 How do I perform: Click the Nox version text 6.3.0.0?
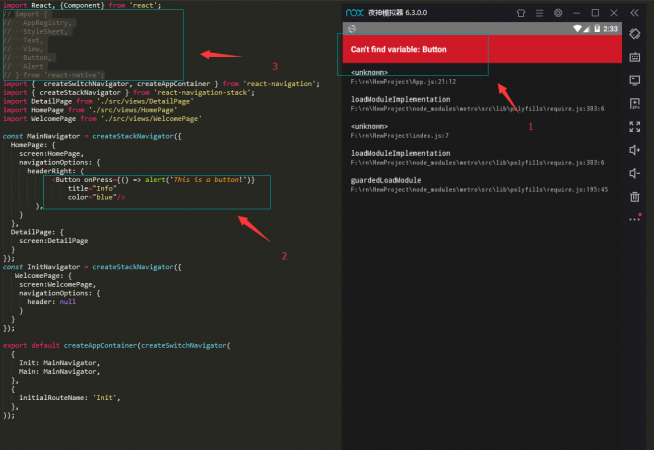click(416, 13)
